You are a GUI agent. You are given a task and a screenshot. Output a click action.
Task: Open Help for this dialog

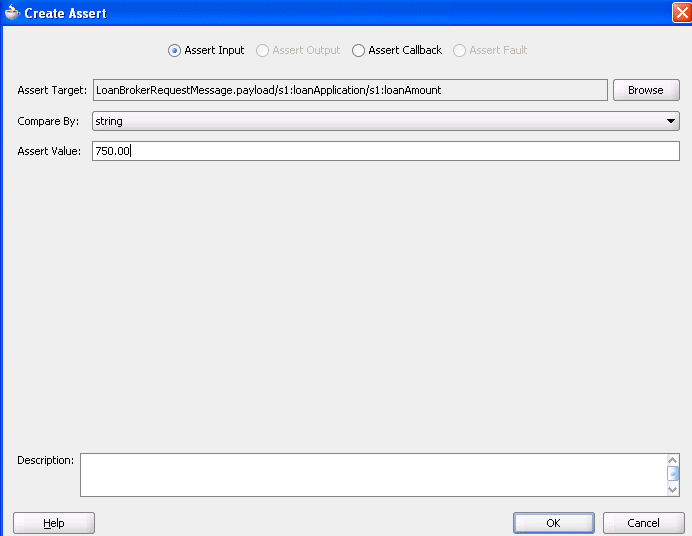click(x=54, y=523)
